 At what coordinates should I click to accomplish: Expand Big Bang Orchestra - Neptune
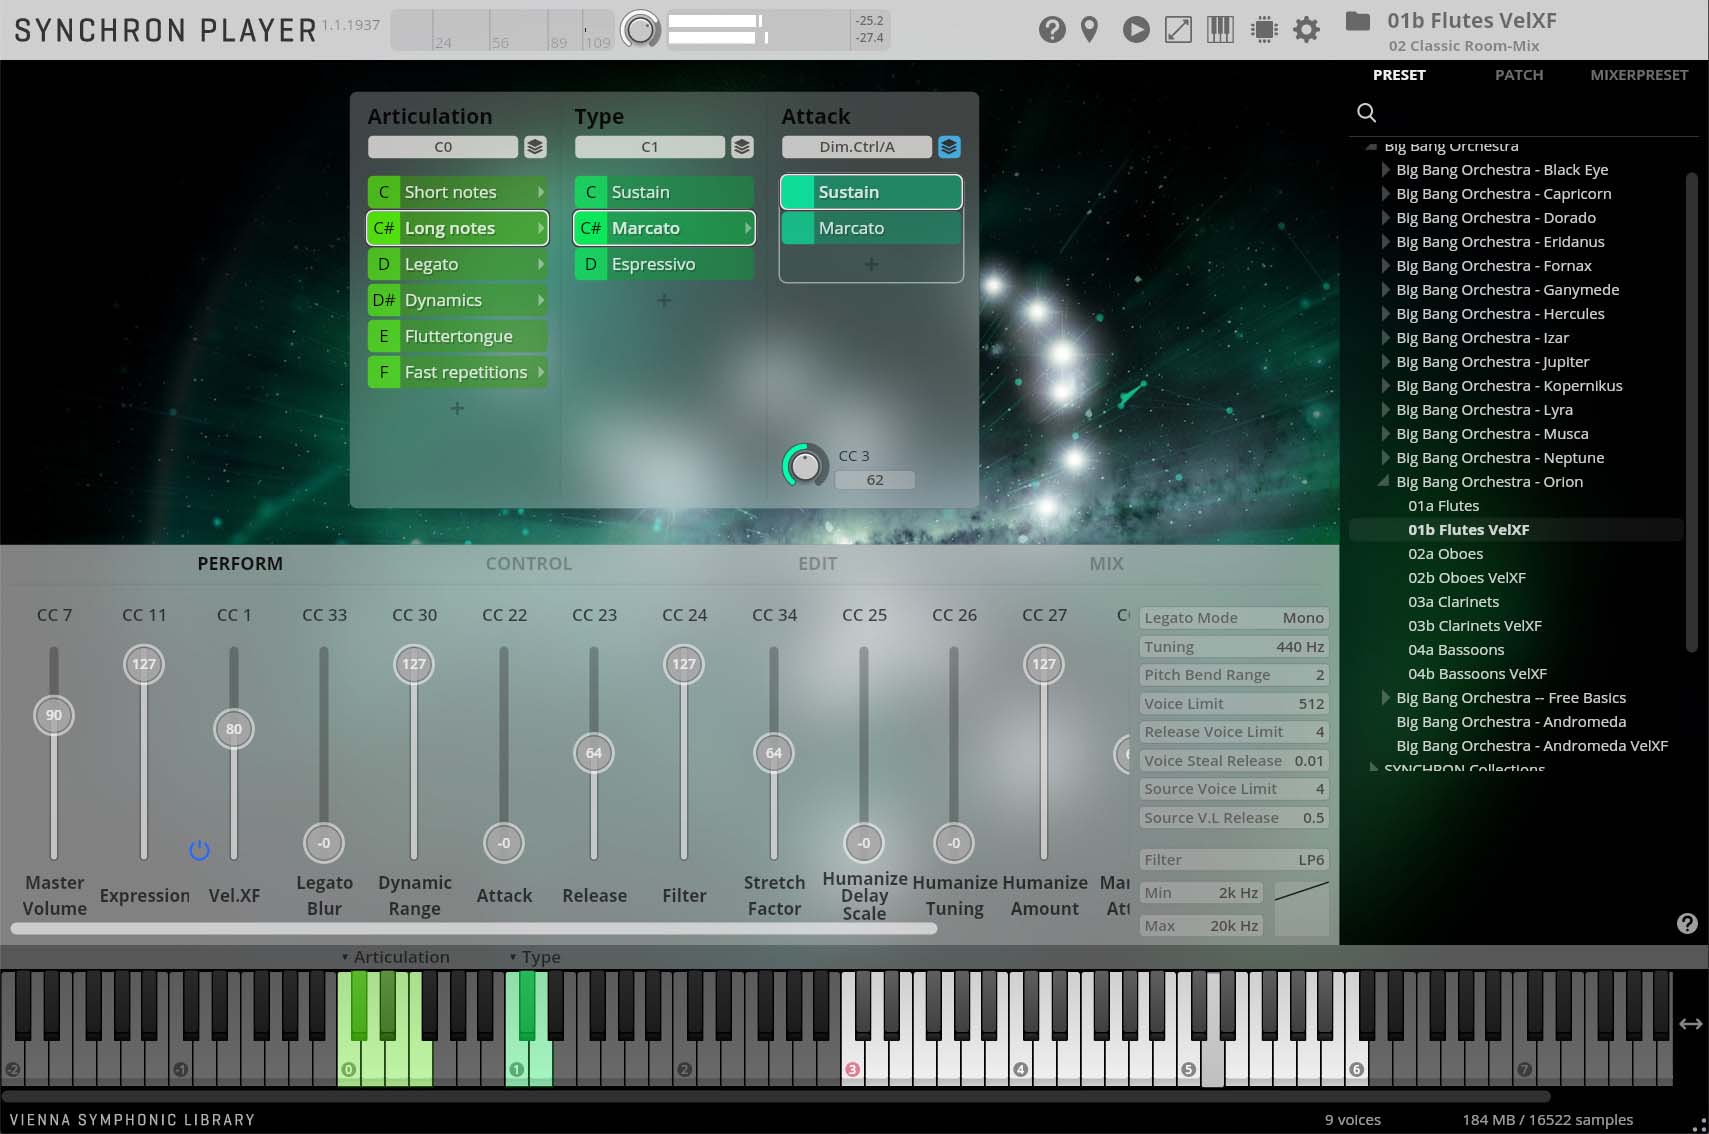coord(1386,458)
